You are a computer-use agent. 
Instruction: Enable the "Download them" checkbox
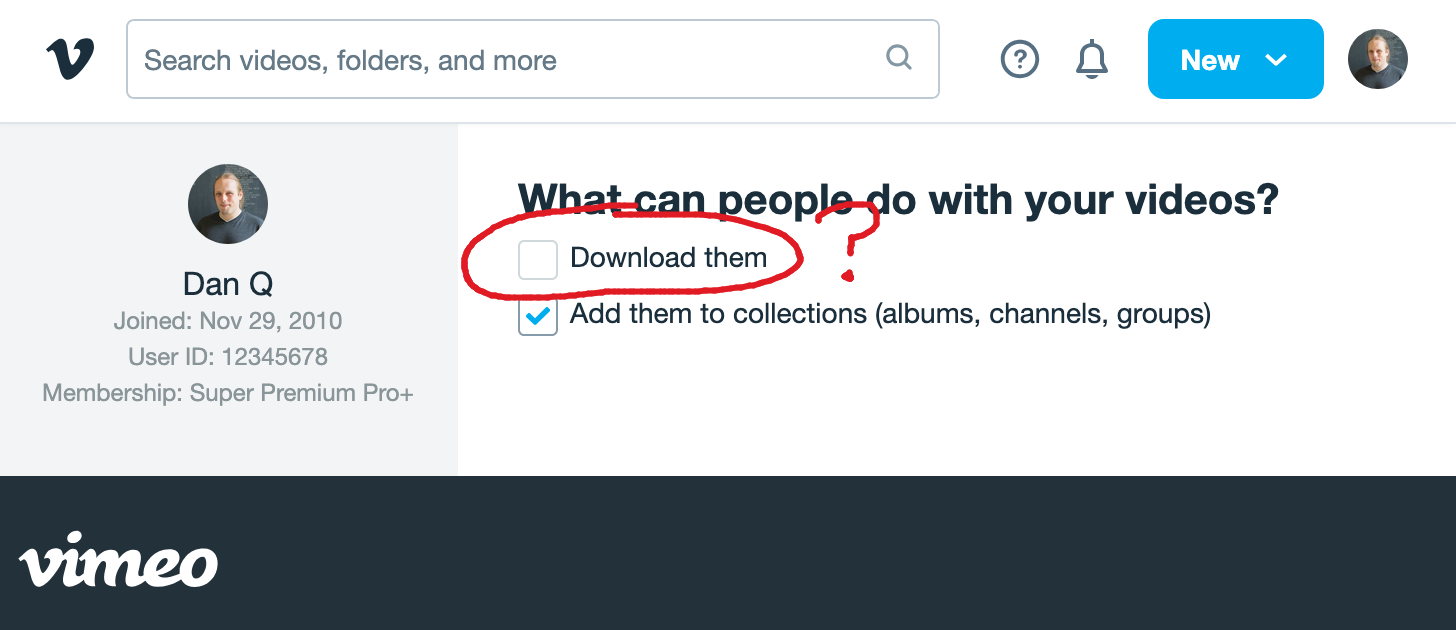point(538,260)
